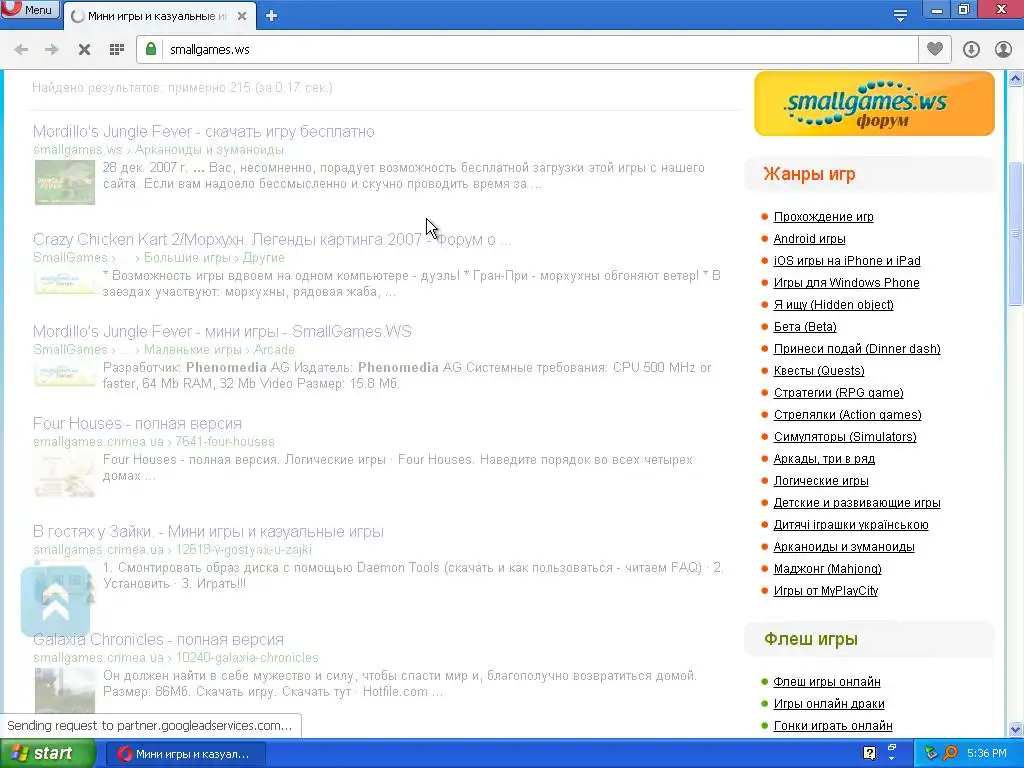Click the scrollbar up arrow
The image size is (1024, 768).
(1016, 79)
